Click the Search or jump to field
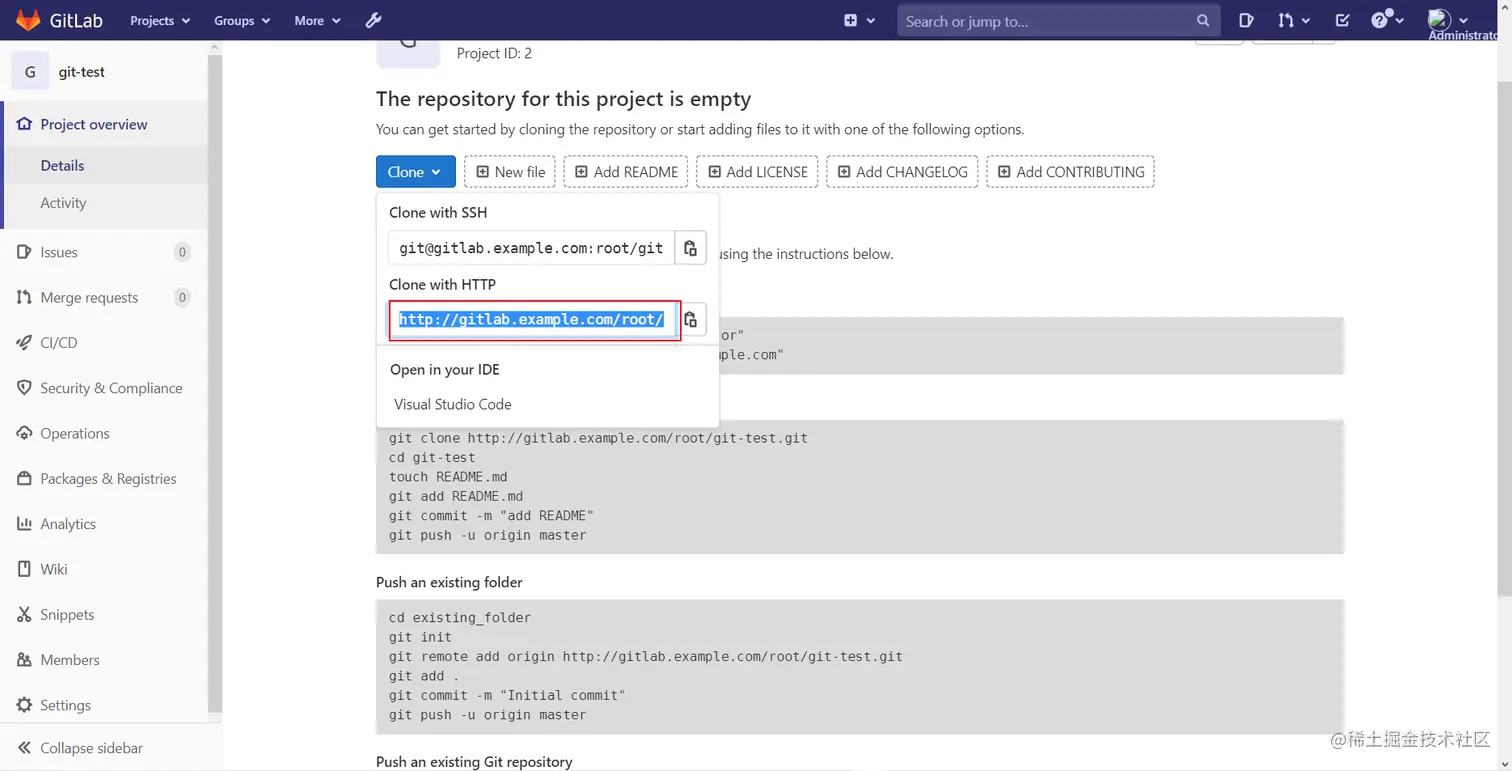The image size is (1512, 771). coord(1045,21)
